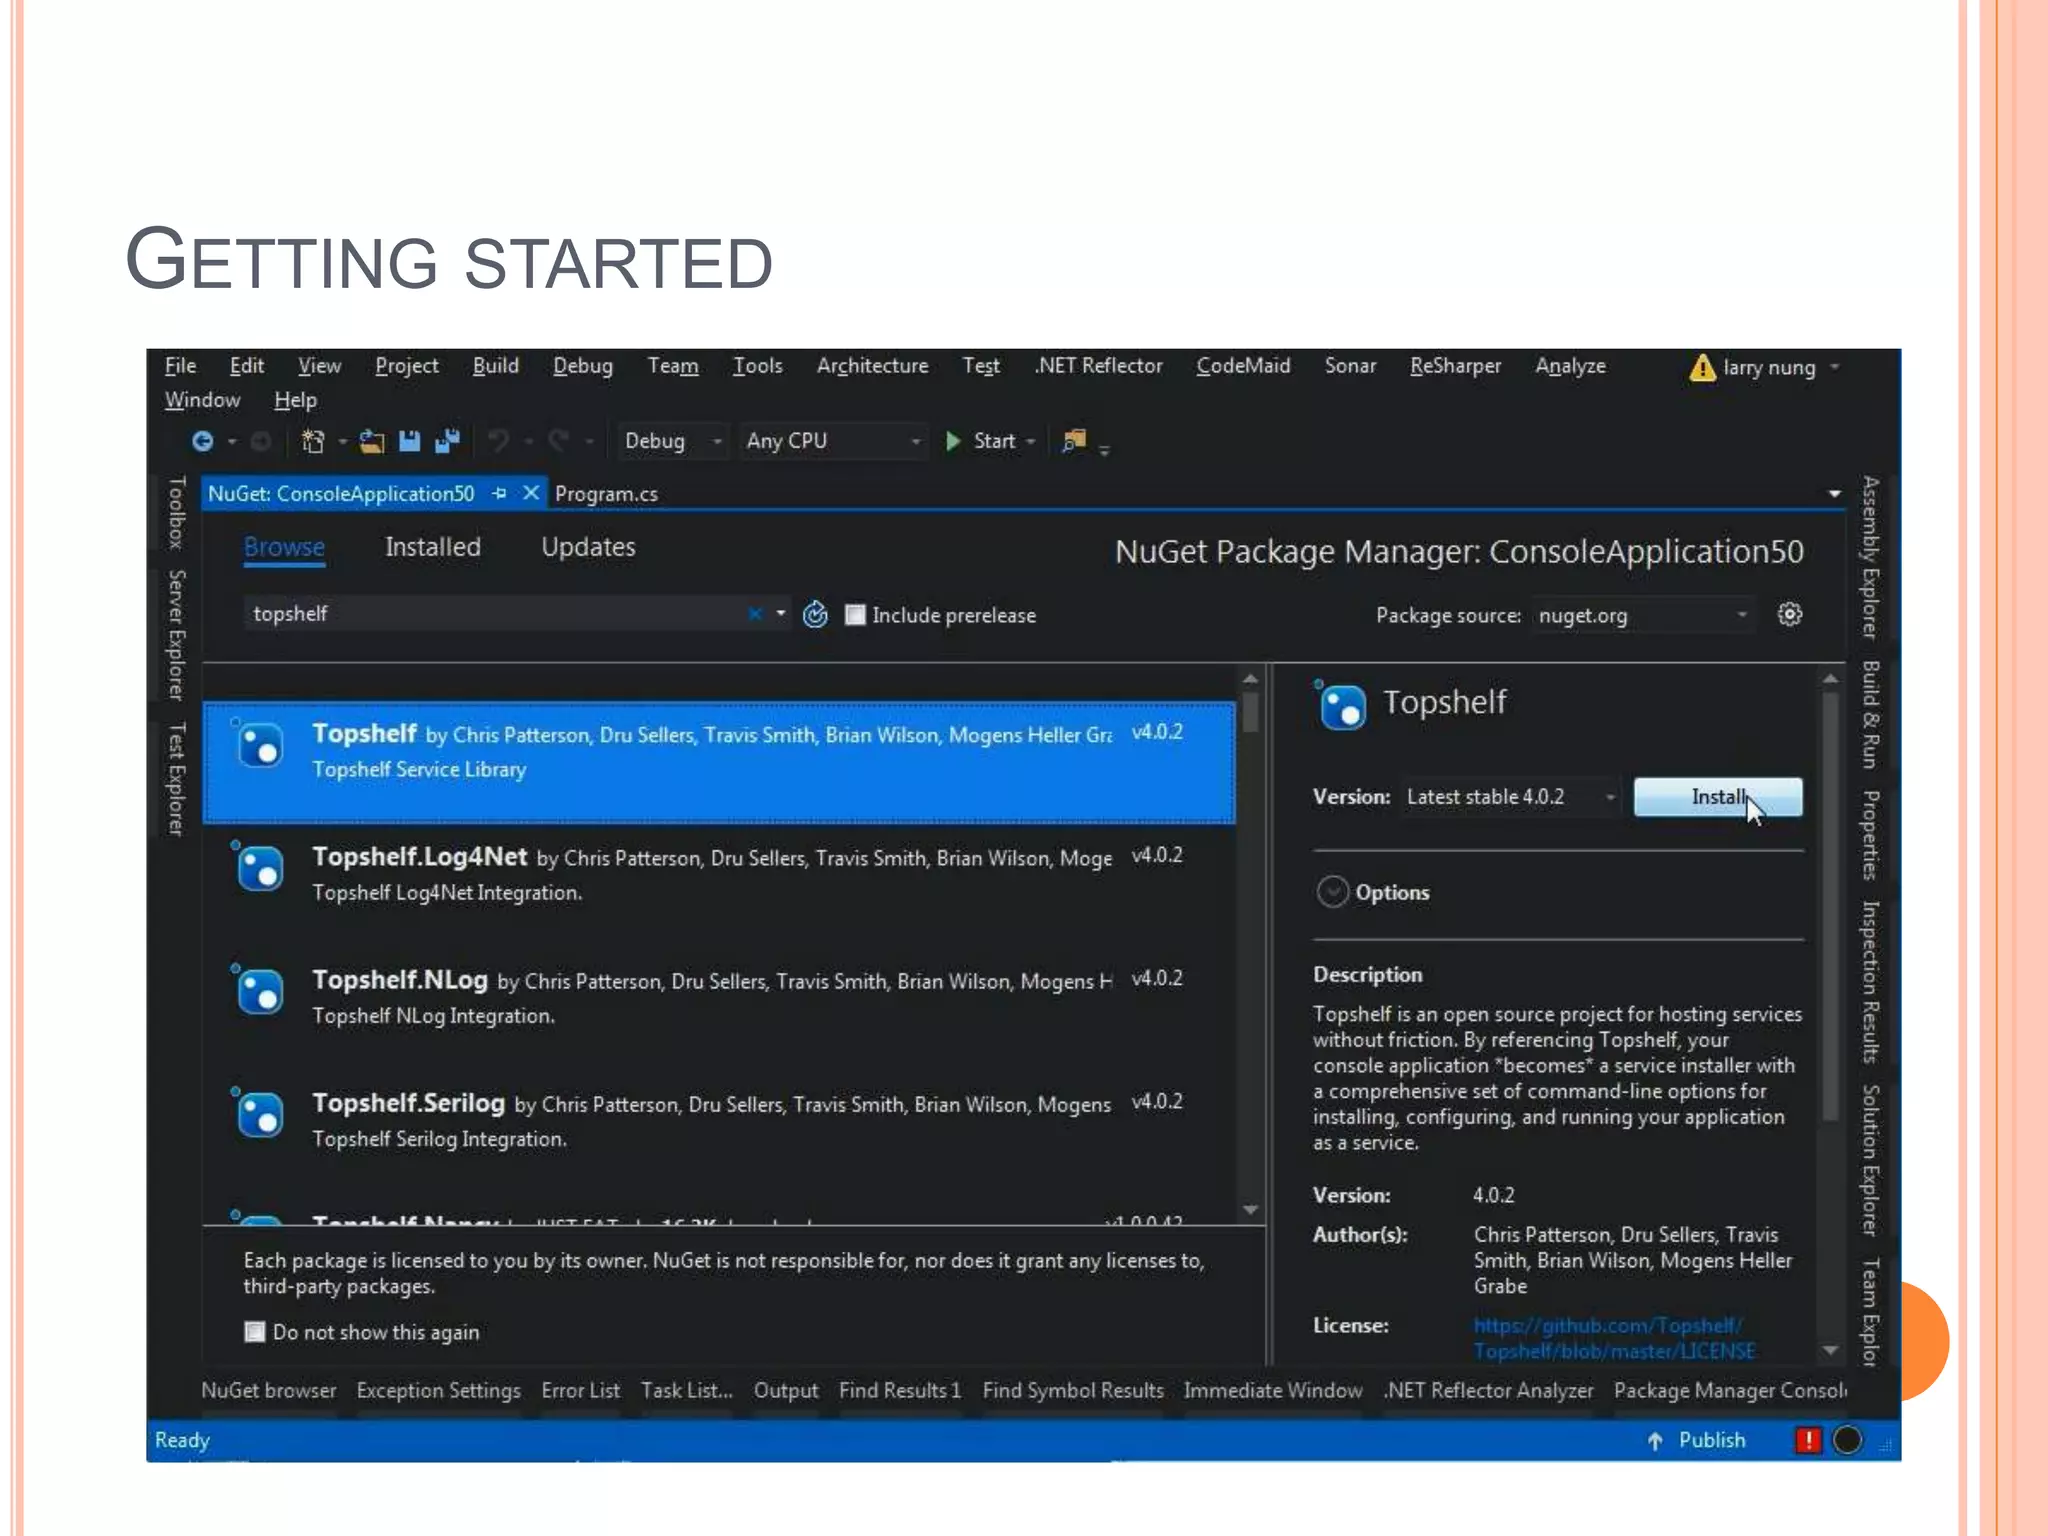Click the Topshelf logo in details pane
This screenshot has width=2048, height=1536.
point(1340,706)
